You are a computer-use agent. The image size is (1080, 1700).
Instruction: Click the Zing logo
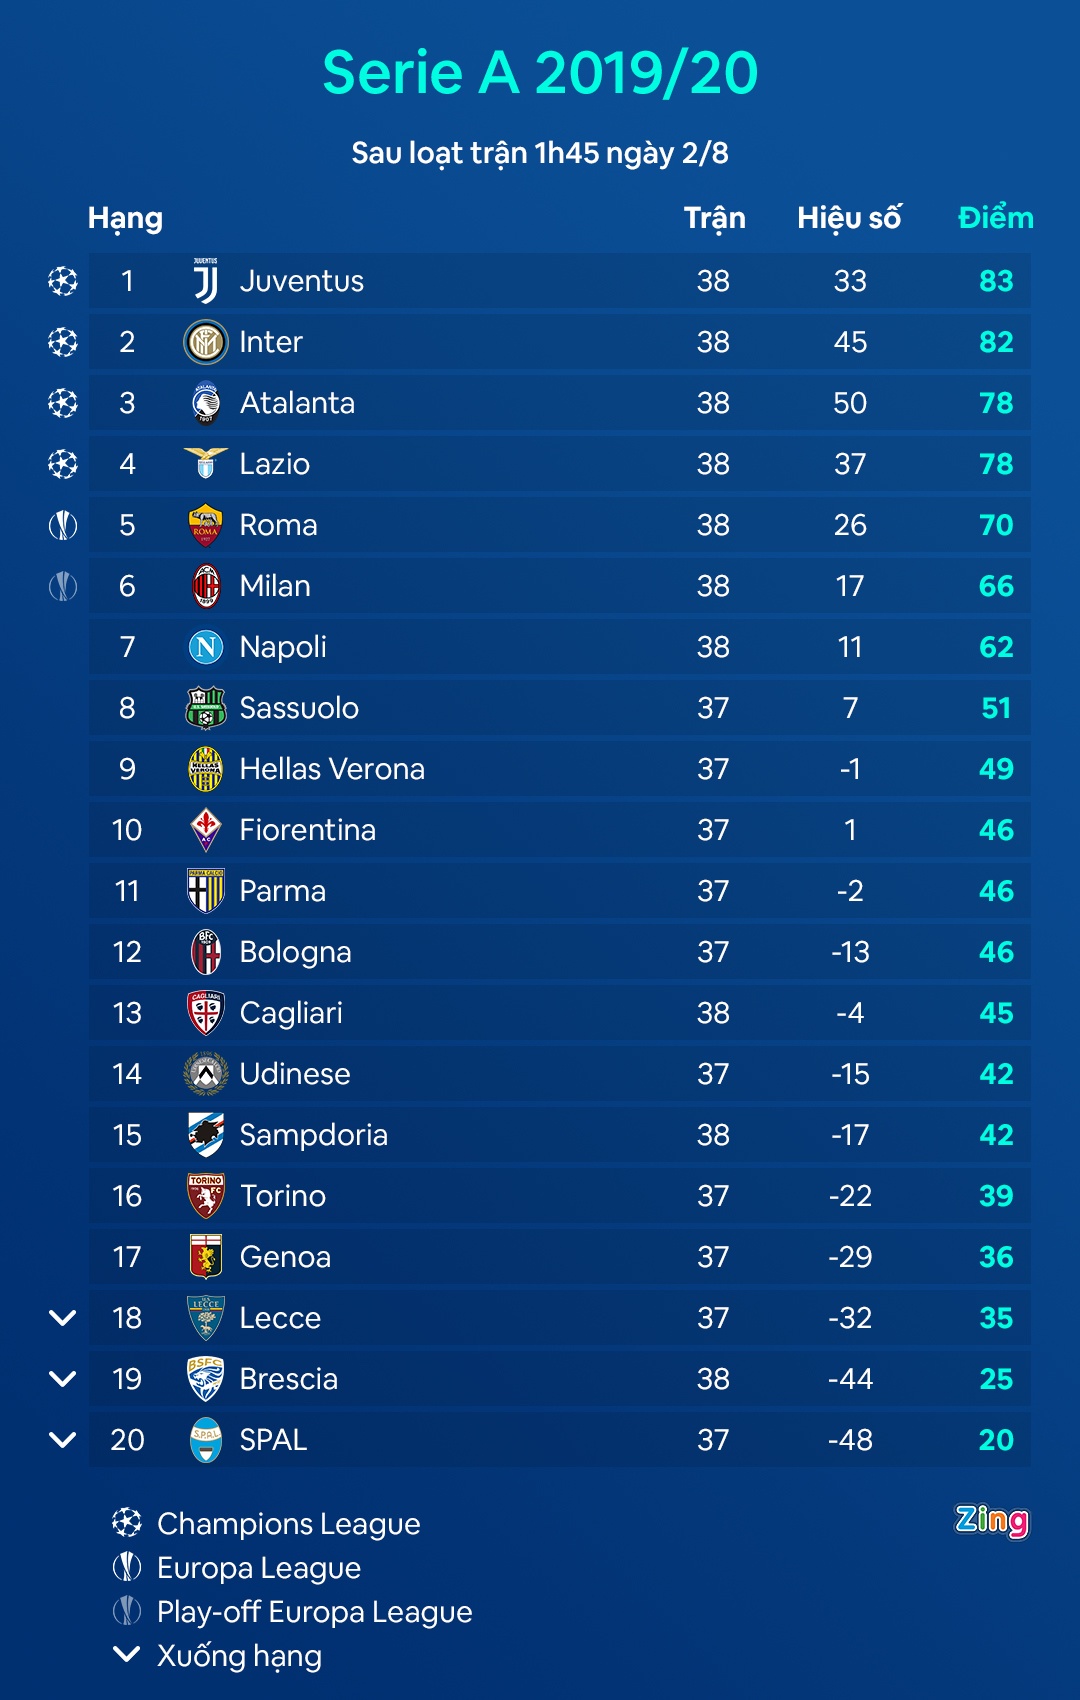pos(991,1521)
